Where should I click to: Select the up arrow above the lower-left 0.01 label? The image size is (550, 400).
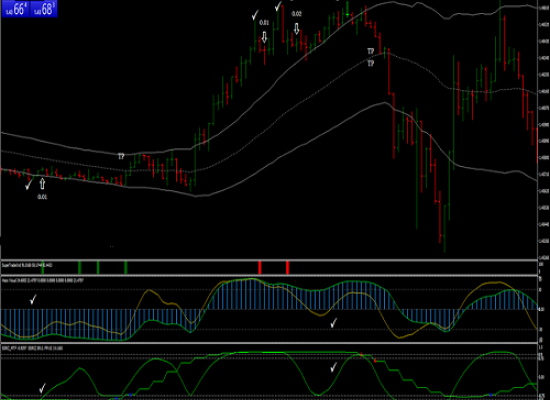click(x=42, y=184)
